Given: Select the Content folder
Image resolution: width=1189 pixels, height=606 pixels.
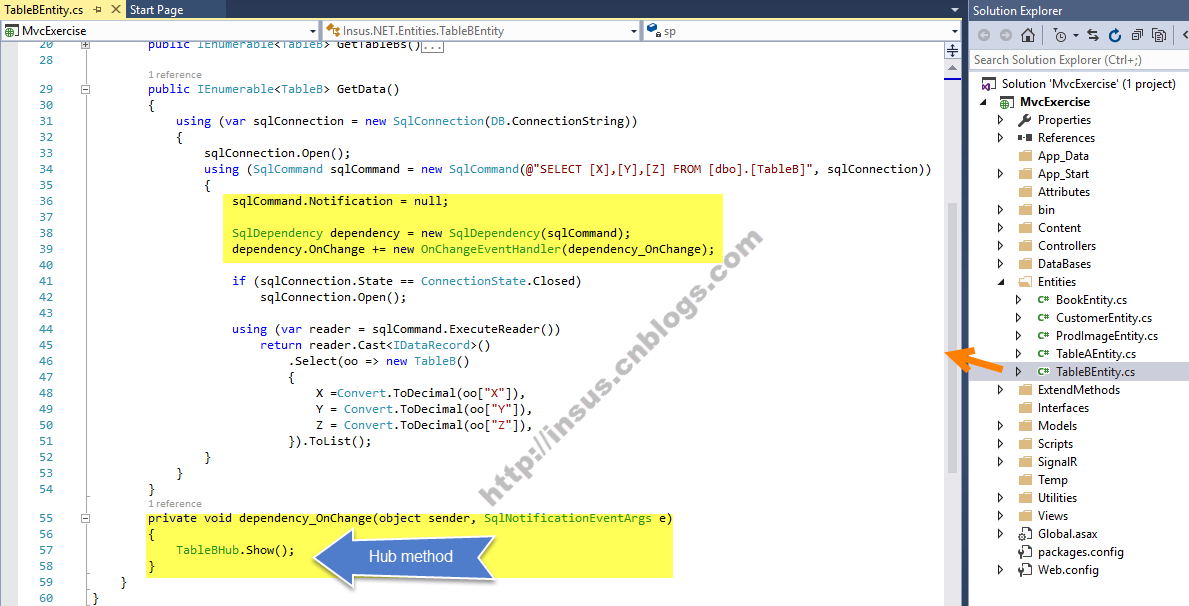Looking at the screenshot, I should (1059, 228).
